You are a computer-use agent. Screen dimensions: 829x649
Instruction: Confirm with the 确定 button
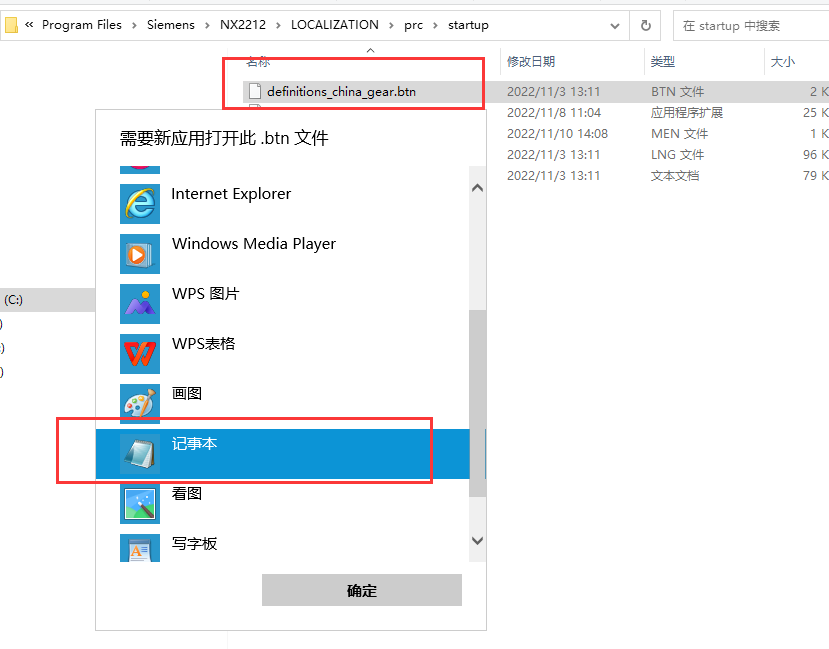point(361,590)
